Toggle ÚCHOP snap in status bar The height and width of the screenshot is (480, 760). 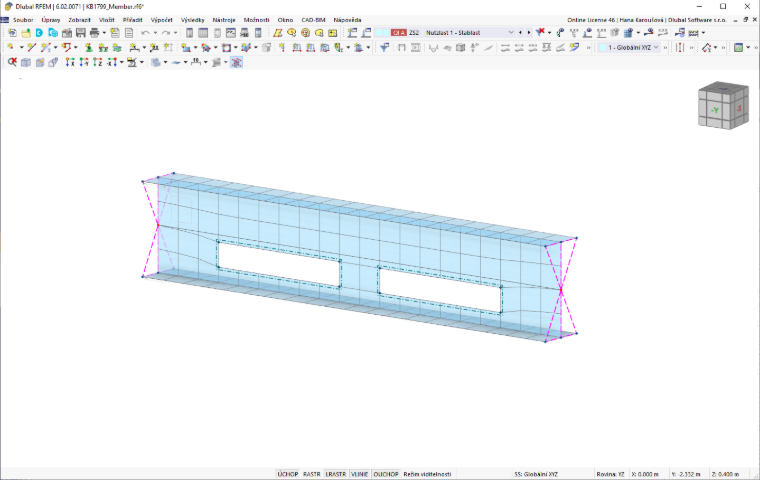tap(287, 474)
